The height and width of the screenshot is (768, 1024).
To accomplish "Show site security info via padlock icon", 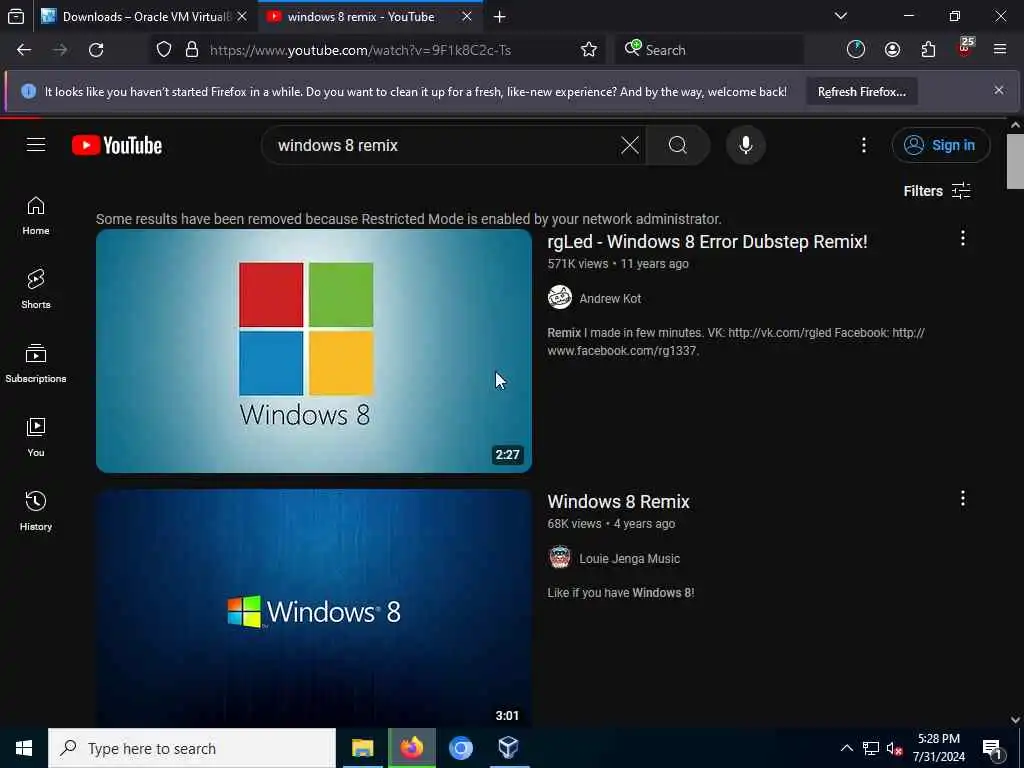I will [191, 50].
